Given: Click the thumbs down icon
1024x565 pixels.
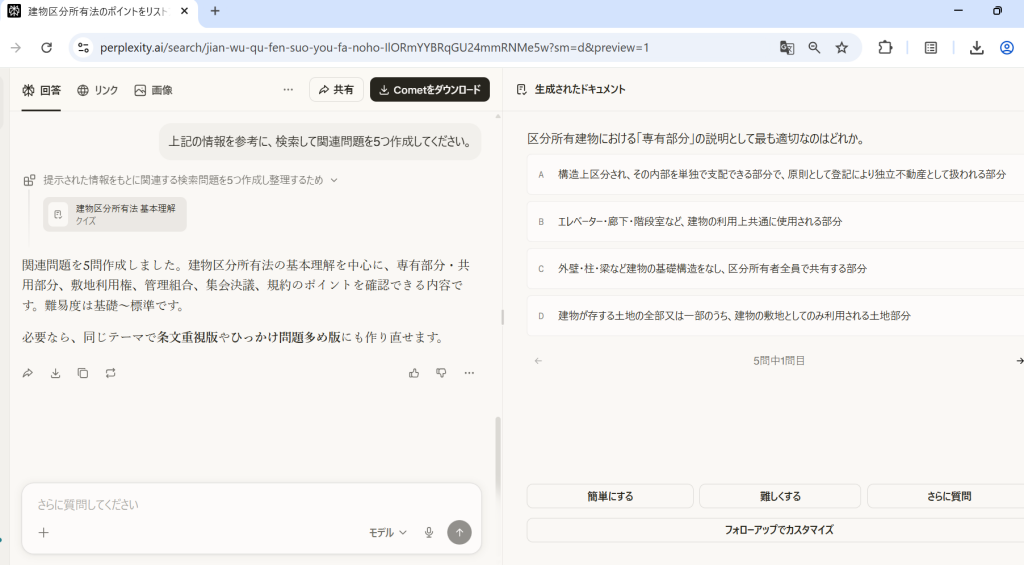Looking at the screenshot, I should pyautogui.click(x=441, y=373).
